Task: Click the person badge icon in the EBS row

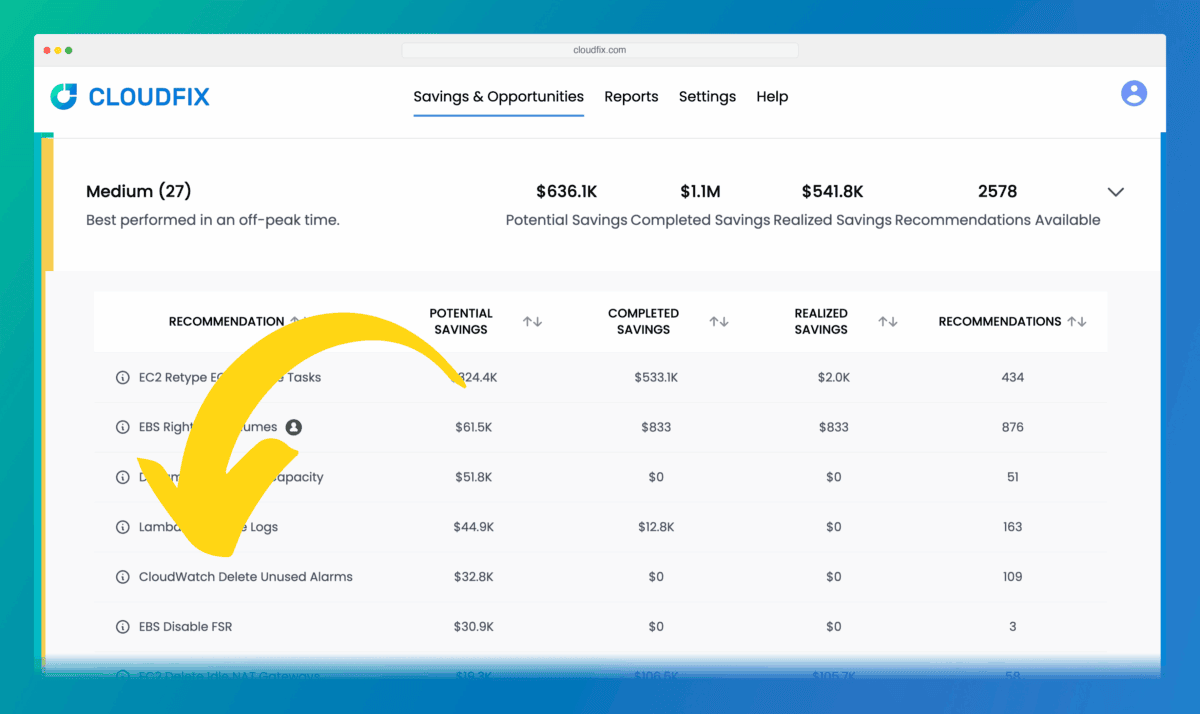Action: click(x=294, y=427)
